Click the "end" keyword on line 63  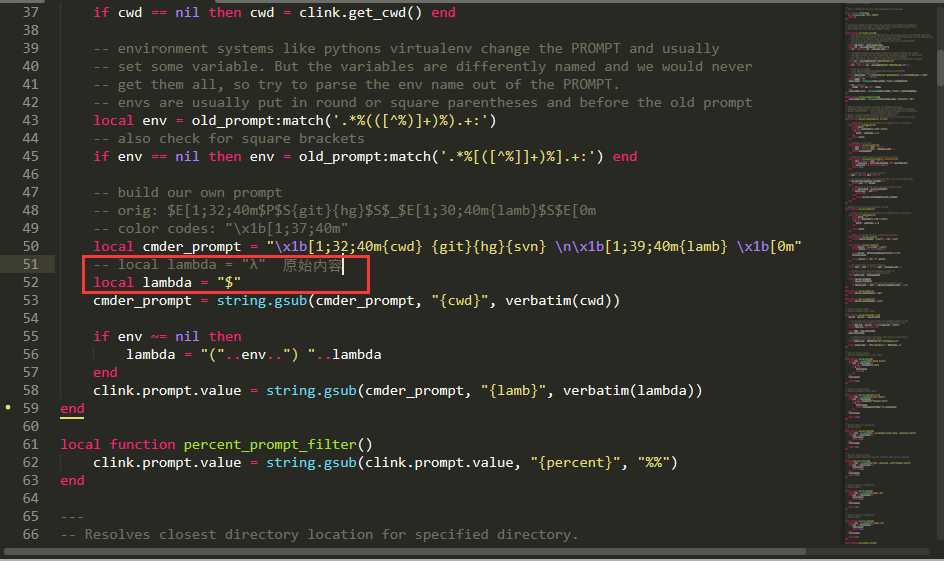point(72,480)
